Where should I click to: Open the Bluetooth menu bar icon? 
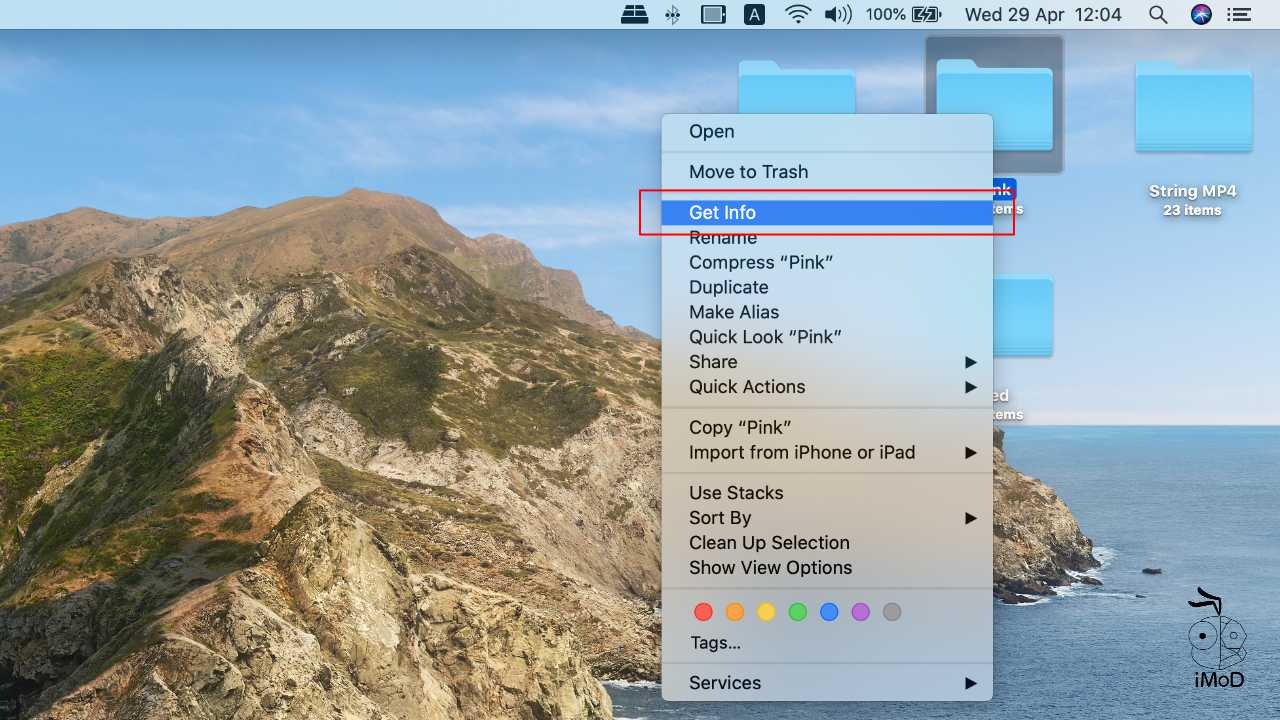[x=673, y=14]
